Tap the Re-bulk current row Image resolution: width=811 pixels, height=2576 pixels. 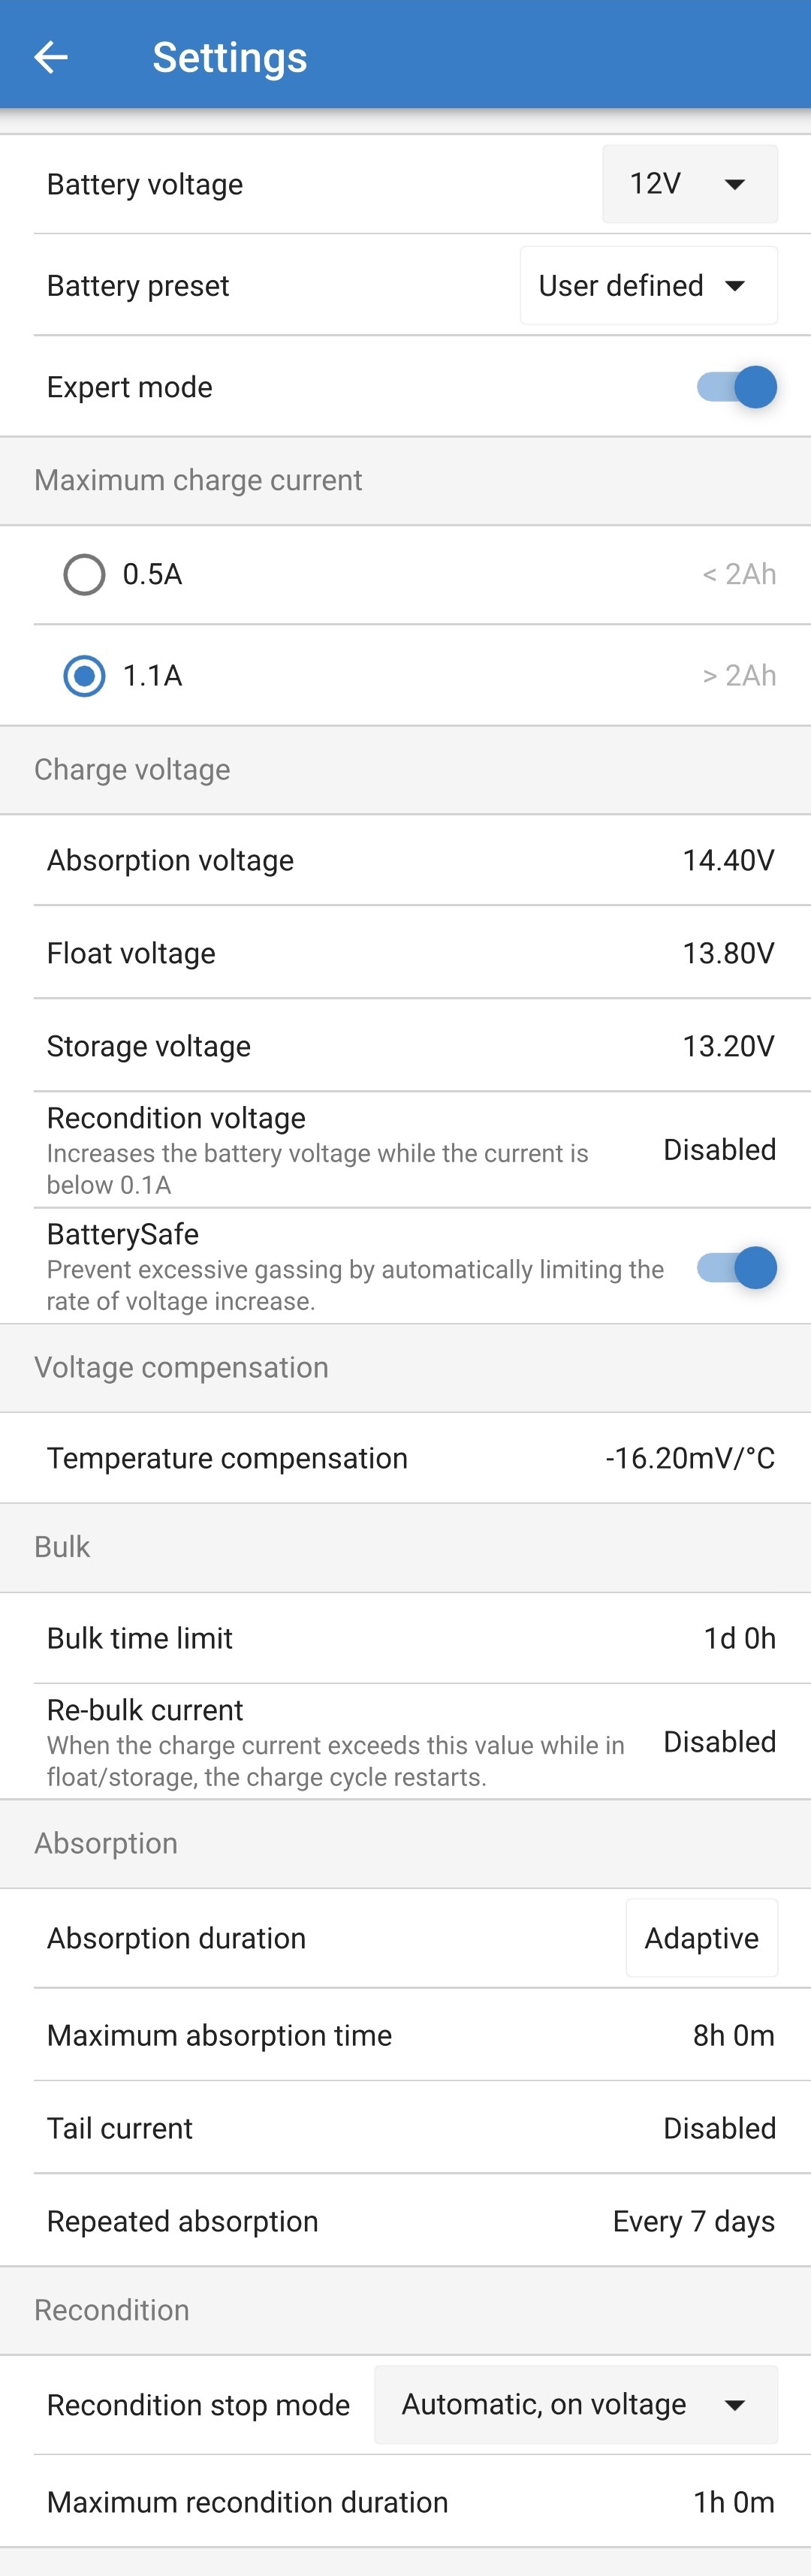coord(405,1742)
